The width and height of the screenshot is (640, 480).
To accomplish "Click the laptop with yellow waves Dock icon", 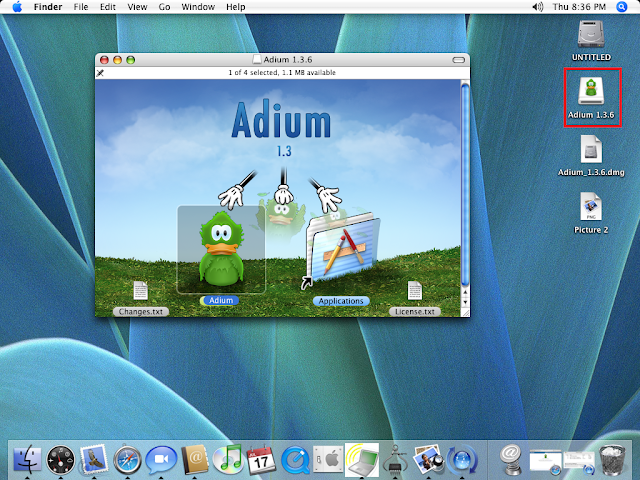I will [x=362, y=460].
